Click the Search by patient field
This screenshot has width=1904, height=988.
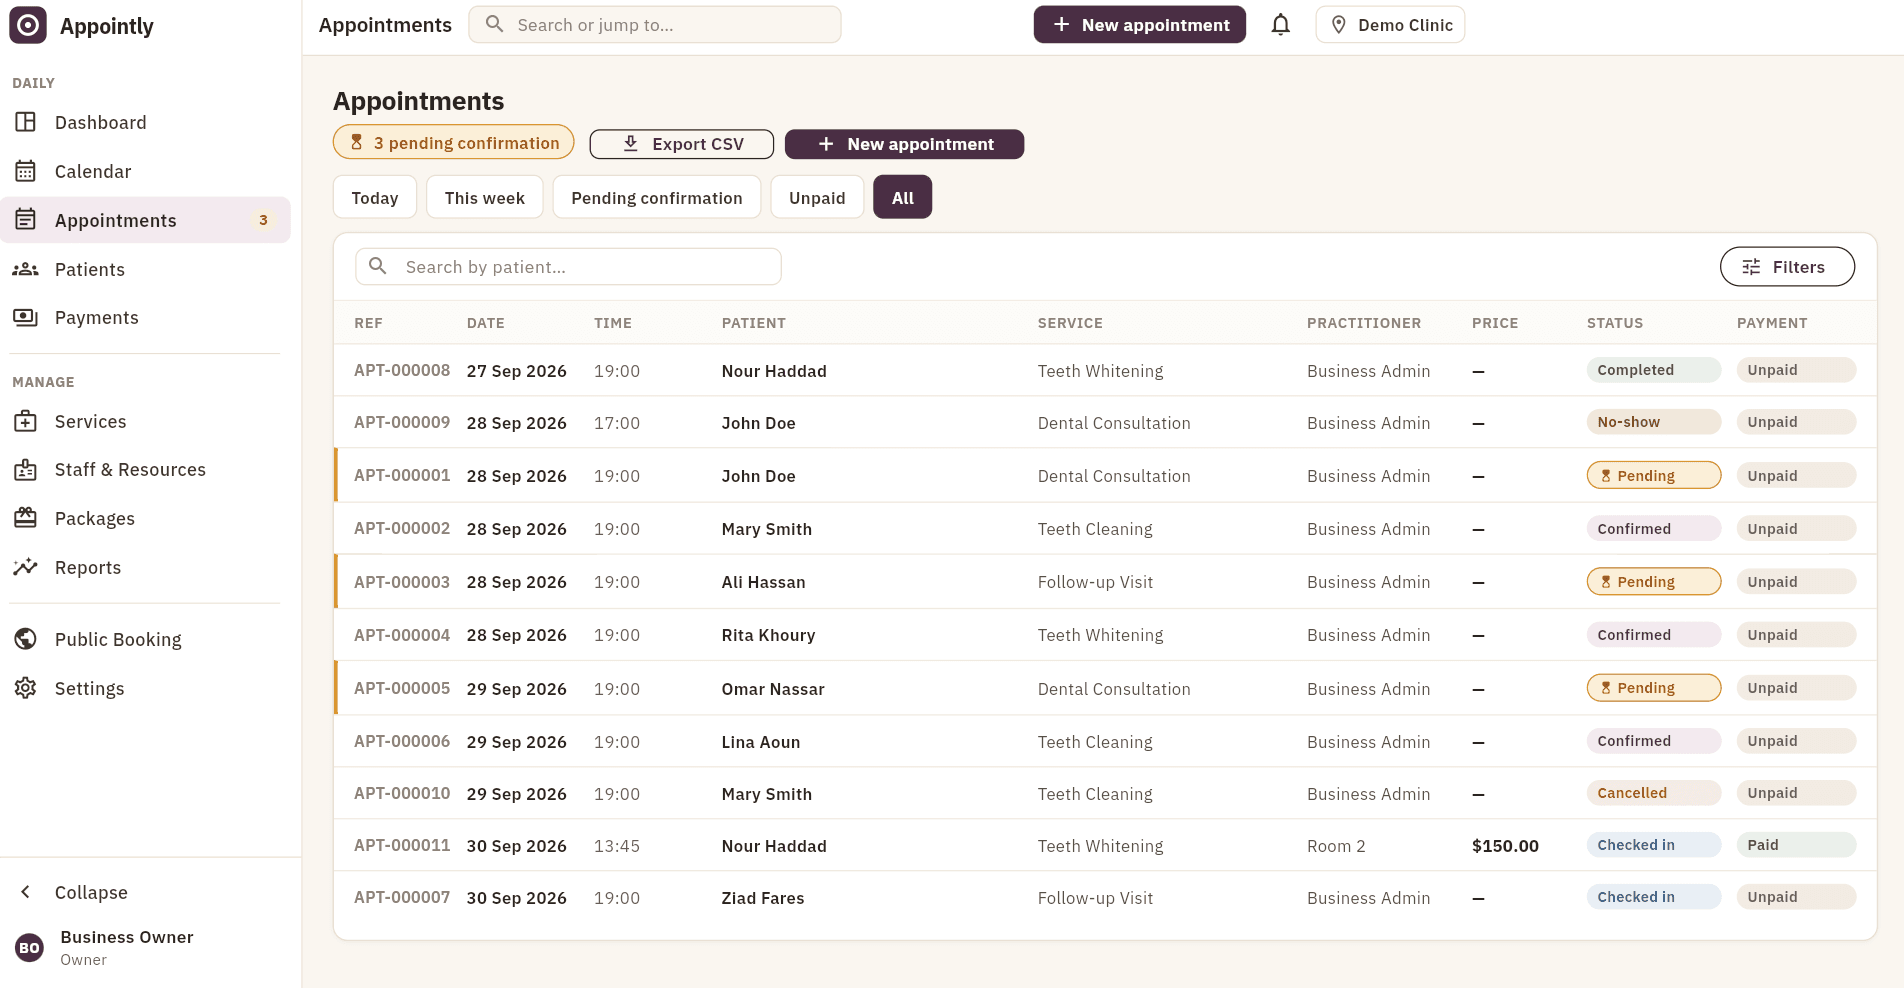(x=568, y=267)
